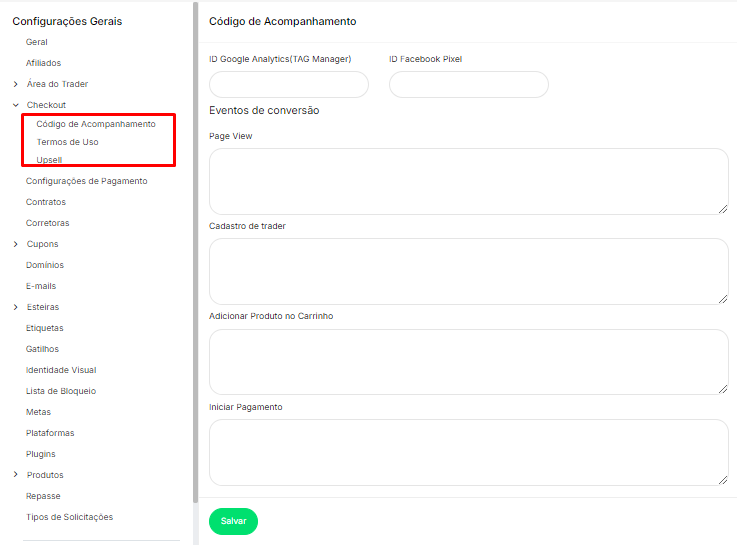This screenshot has height=545, width=737.
Task: Navigate to Lista de Bloqueio
Action: 61,391
